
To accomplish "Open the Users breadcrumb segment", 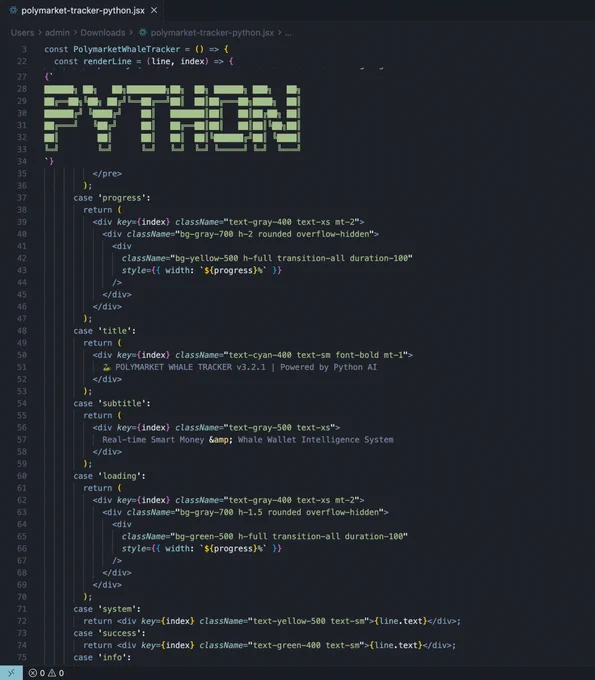I will (22, 33).
